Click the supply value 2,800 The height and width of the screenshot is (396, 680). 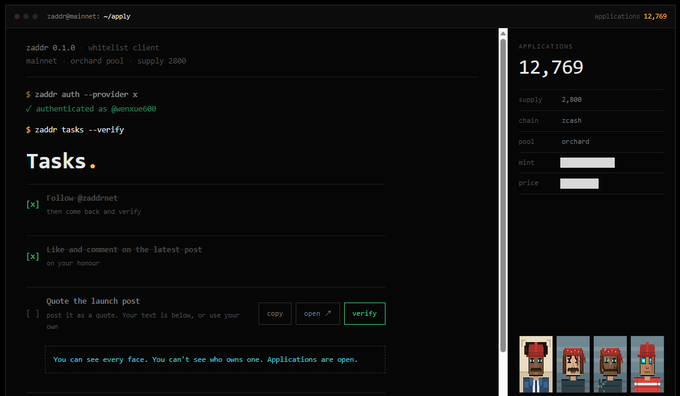[572, 100]
